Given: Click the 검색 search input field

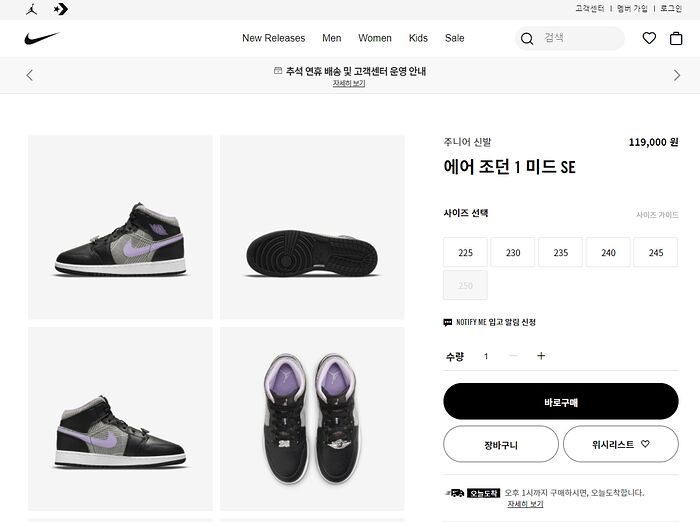Looking at the screenshot, I should (580, 38).
